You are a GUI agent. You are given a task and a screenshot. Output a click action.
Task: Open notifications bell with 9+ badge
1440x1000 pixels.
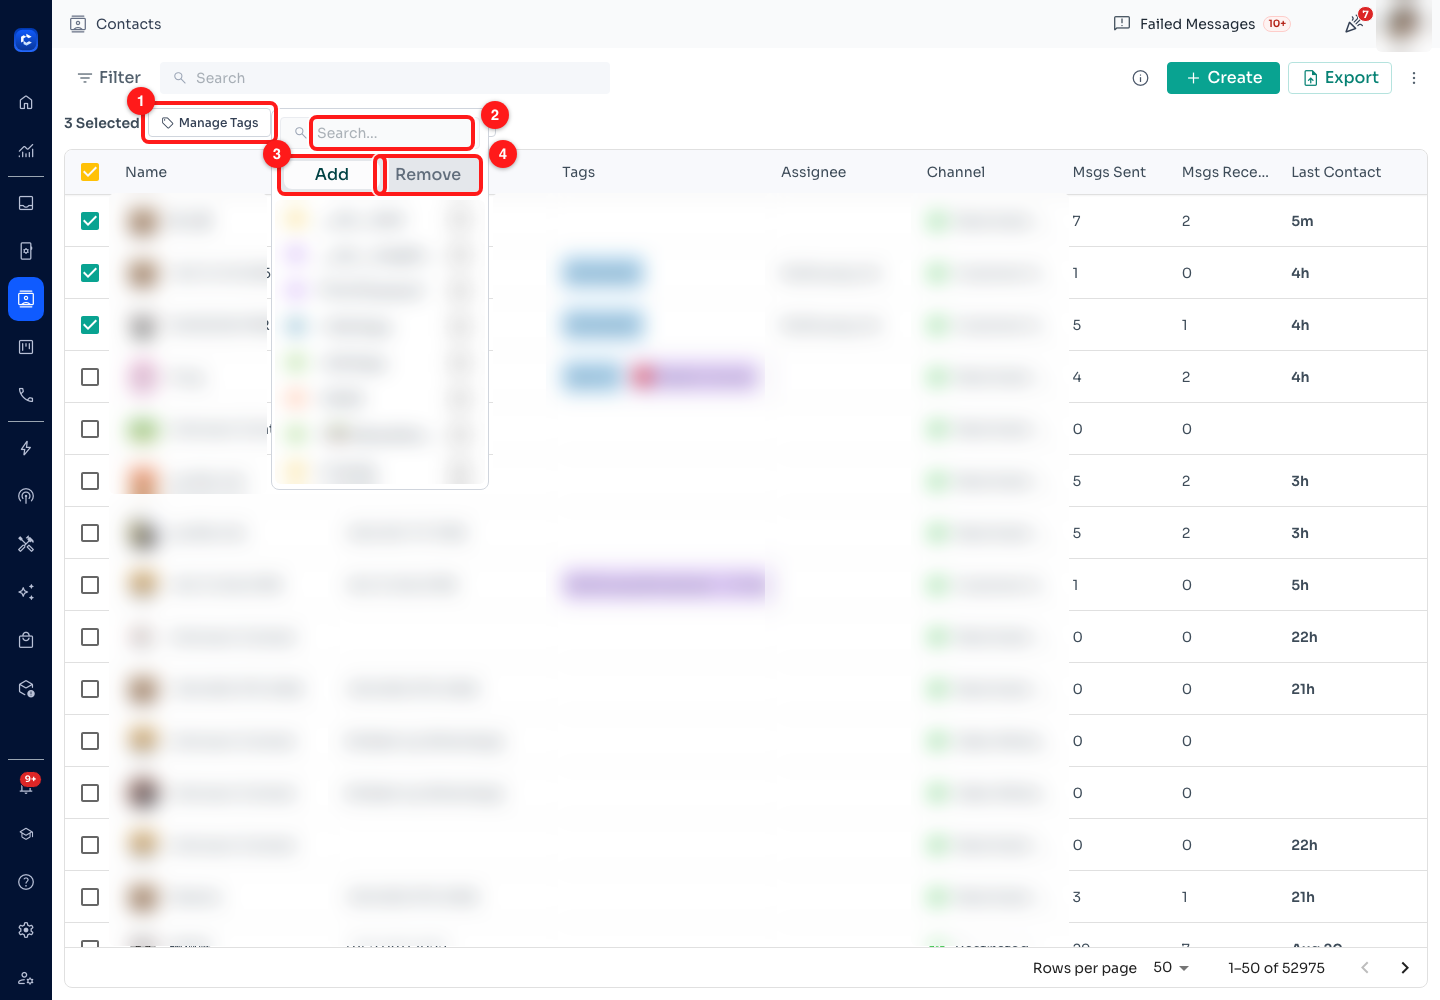coord(27,784)
